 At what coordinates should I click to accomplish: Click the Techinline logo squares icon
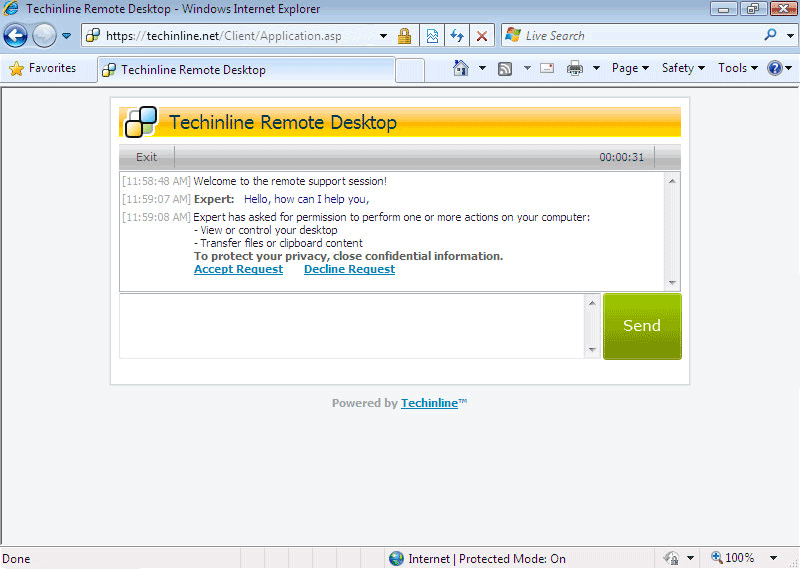pyautogui.click(x=141, y=121)
